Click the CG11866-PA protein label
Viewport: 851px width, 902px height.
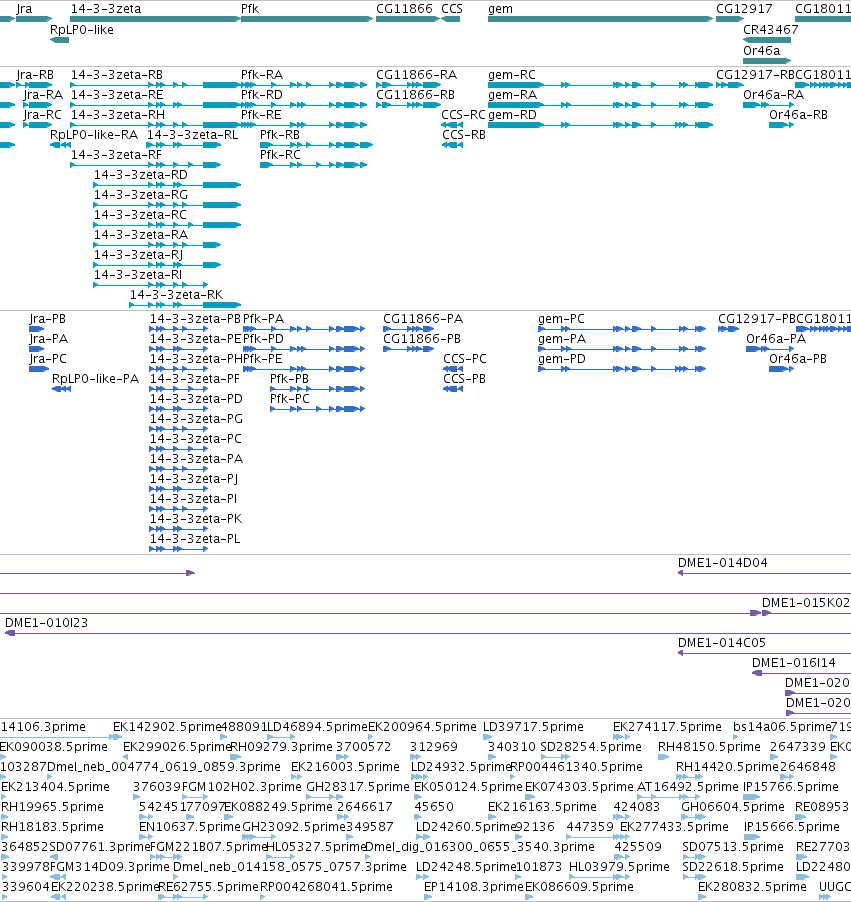[x=423, y=319]
